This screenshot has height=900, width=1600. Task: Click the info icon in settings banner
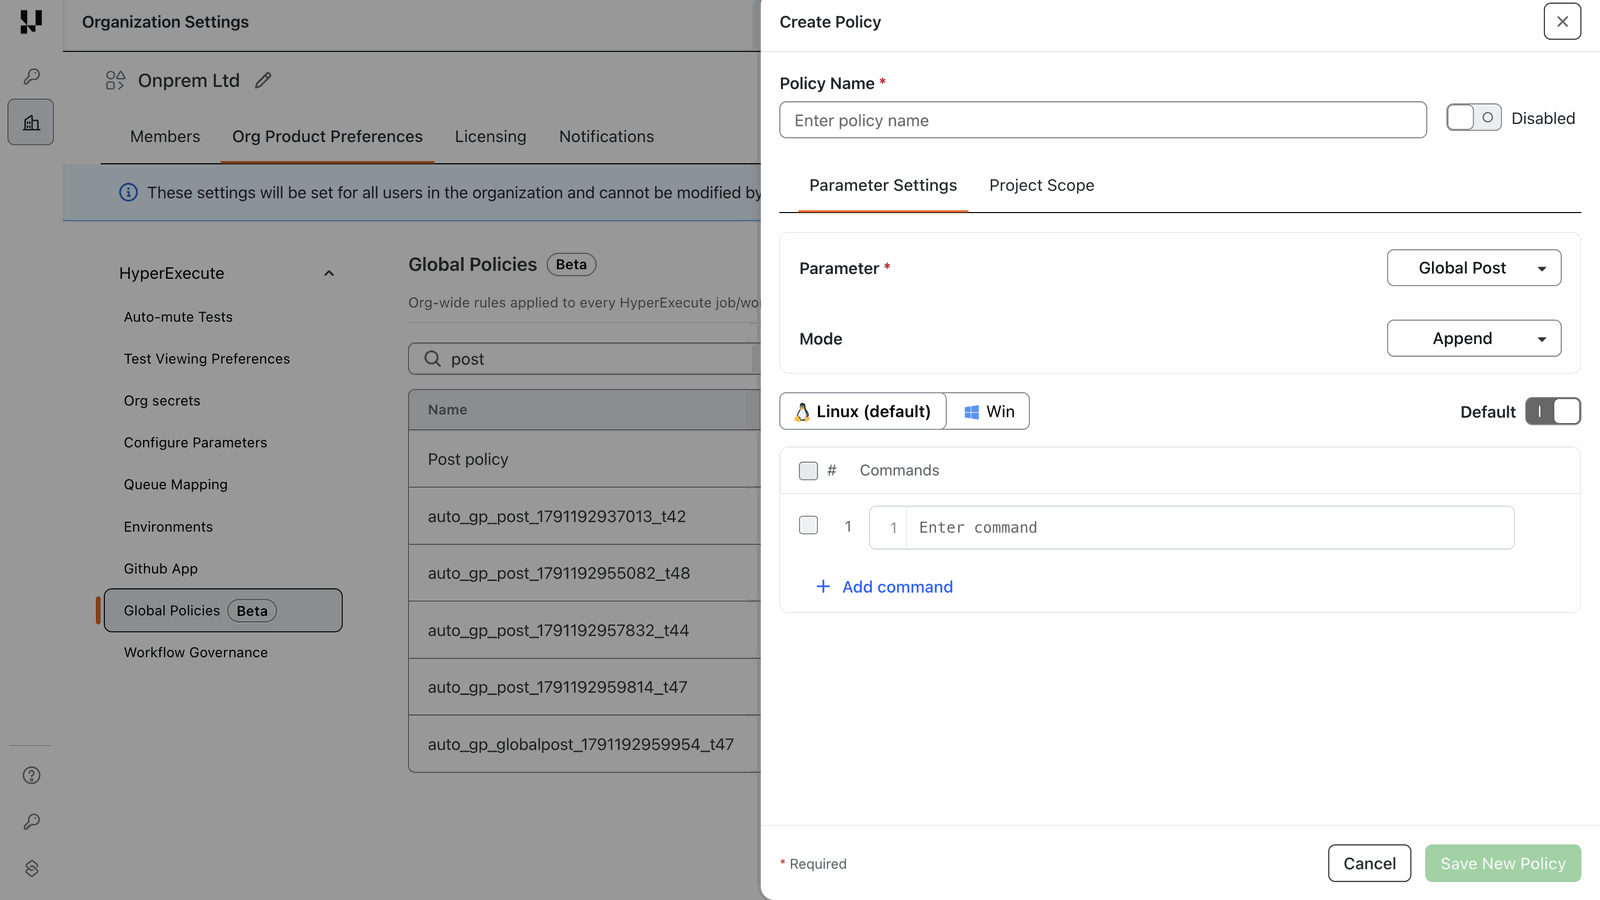tap(128, 192)
